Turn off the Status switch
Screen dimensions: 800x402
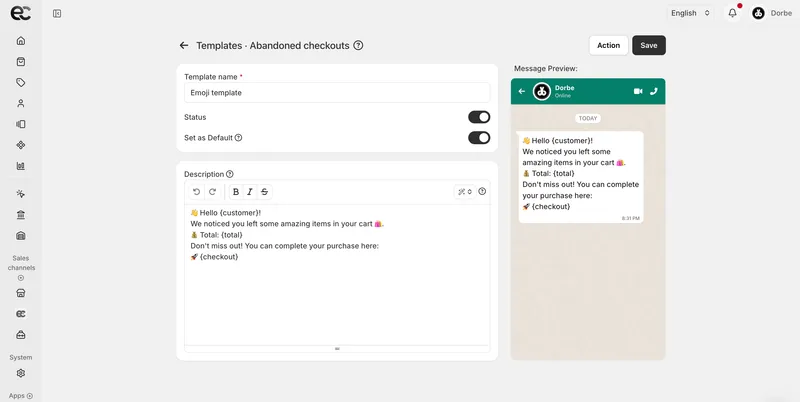tap(479, 117)
